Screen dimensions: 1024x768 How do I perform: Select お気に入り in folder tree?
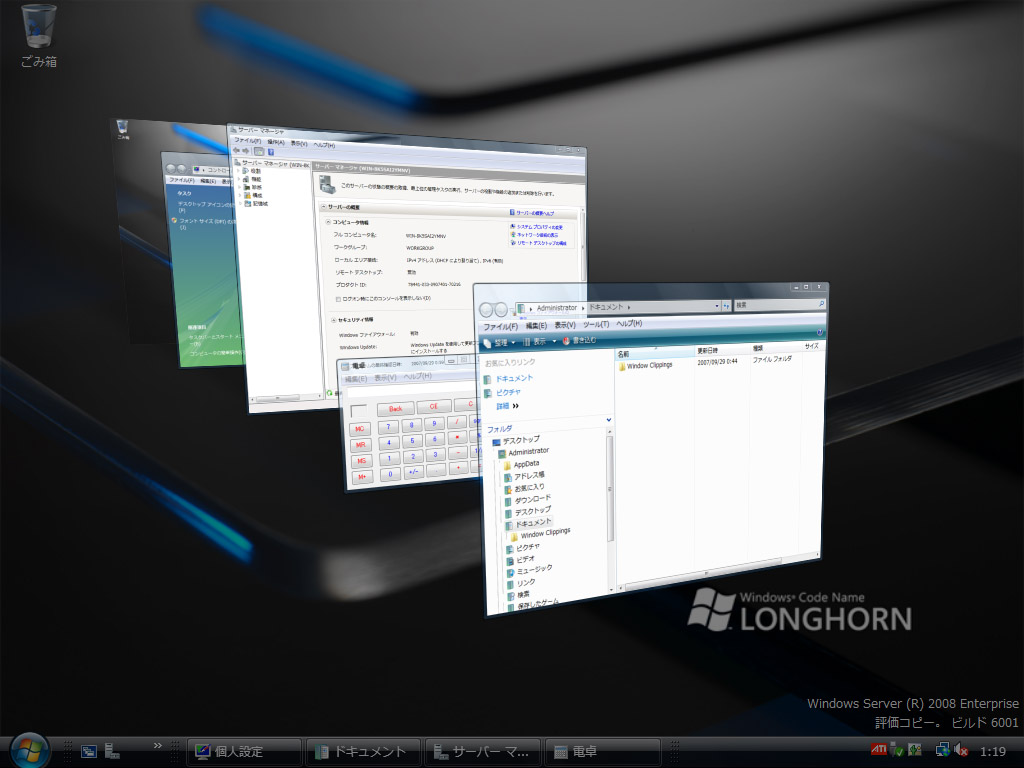[x=525, y=488]
